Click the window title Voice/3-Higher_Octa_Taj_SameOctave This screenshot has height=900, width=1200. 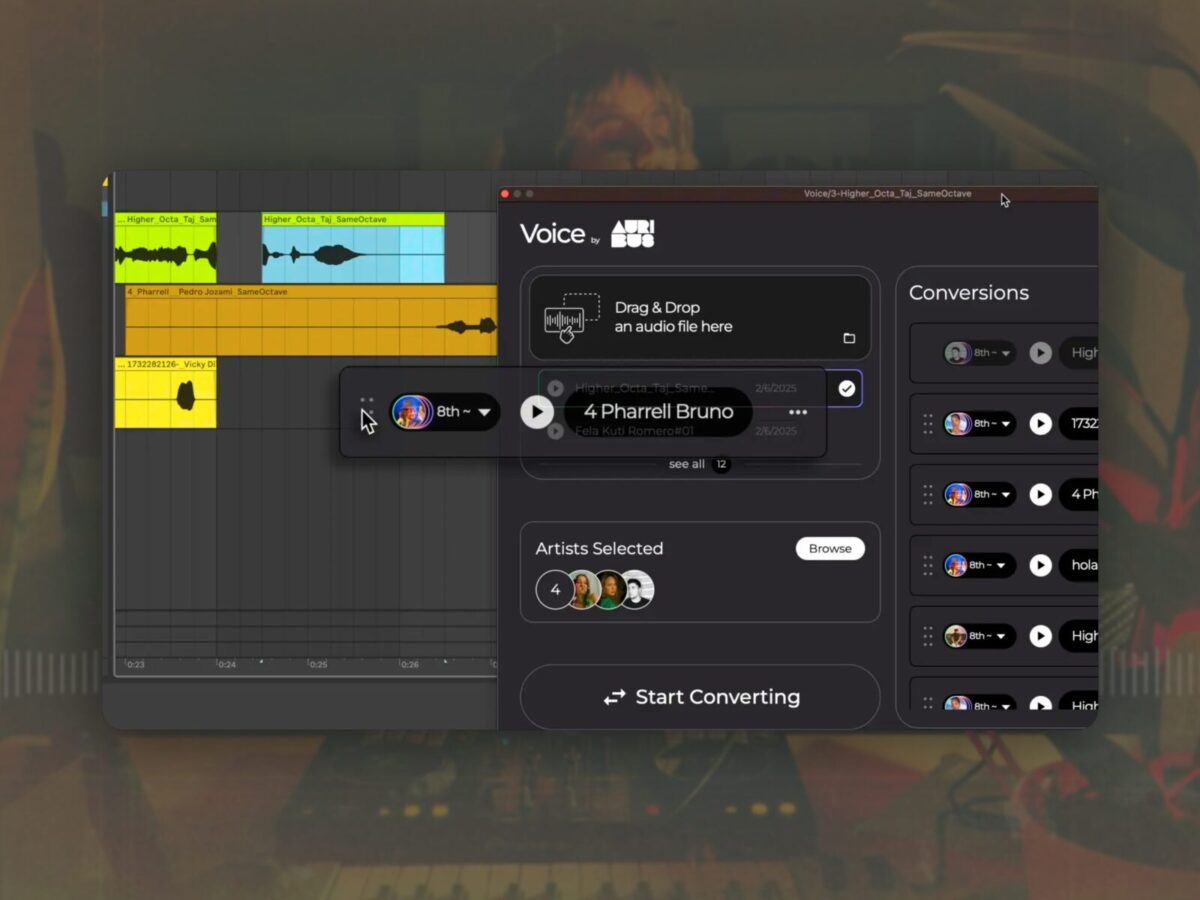click(887, 194)
